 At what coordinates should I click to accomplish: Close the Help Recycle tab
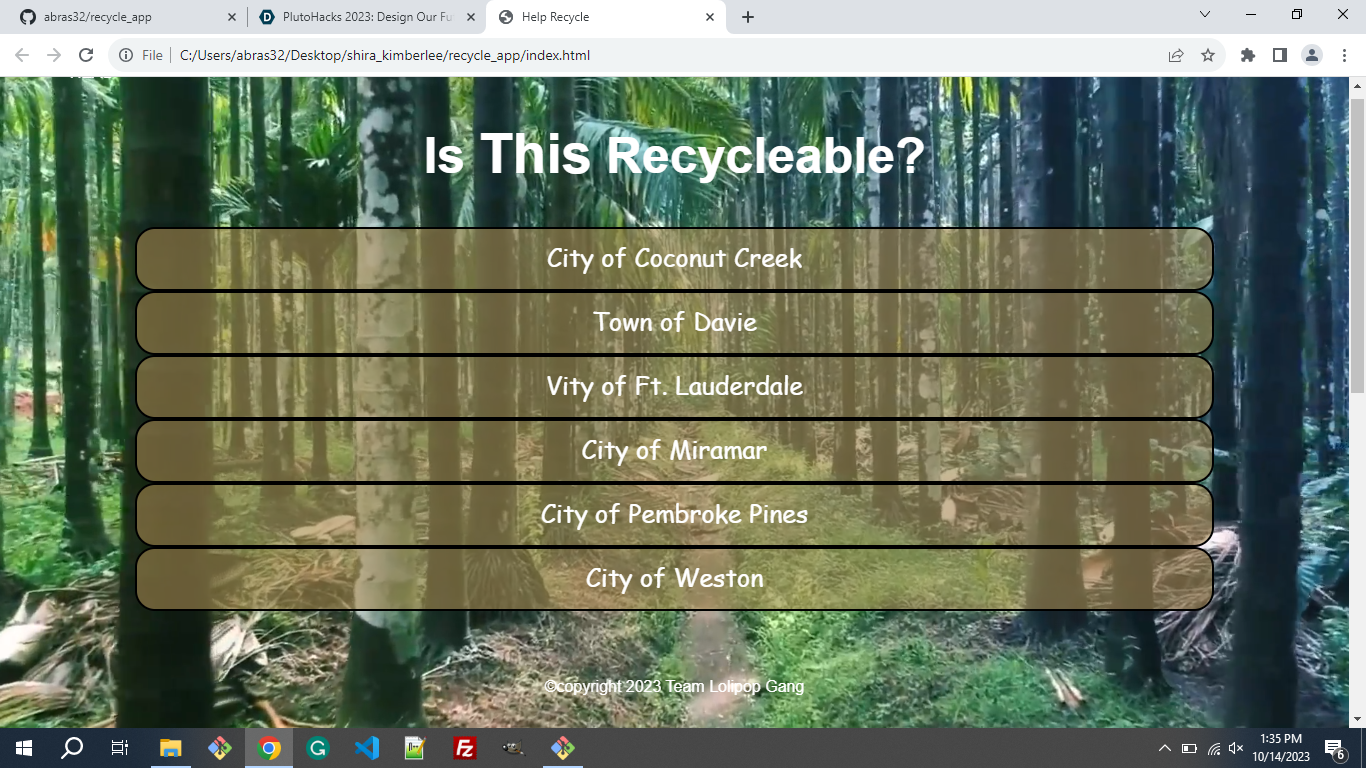[710, 17]
